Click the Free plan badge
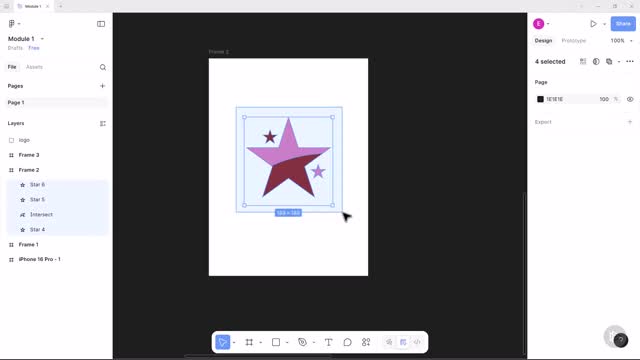The width and height of the screenshot is (640, 360). click(x=34, y=48)
